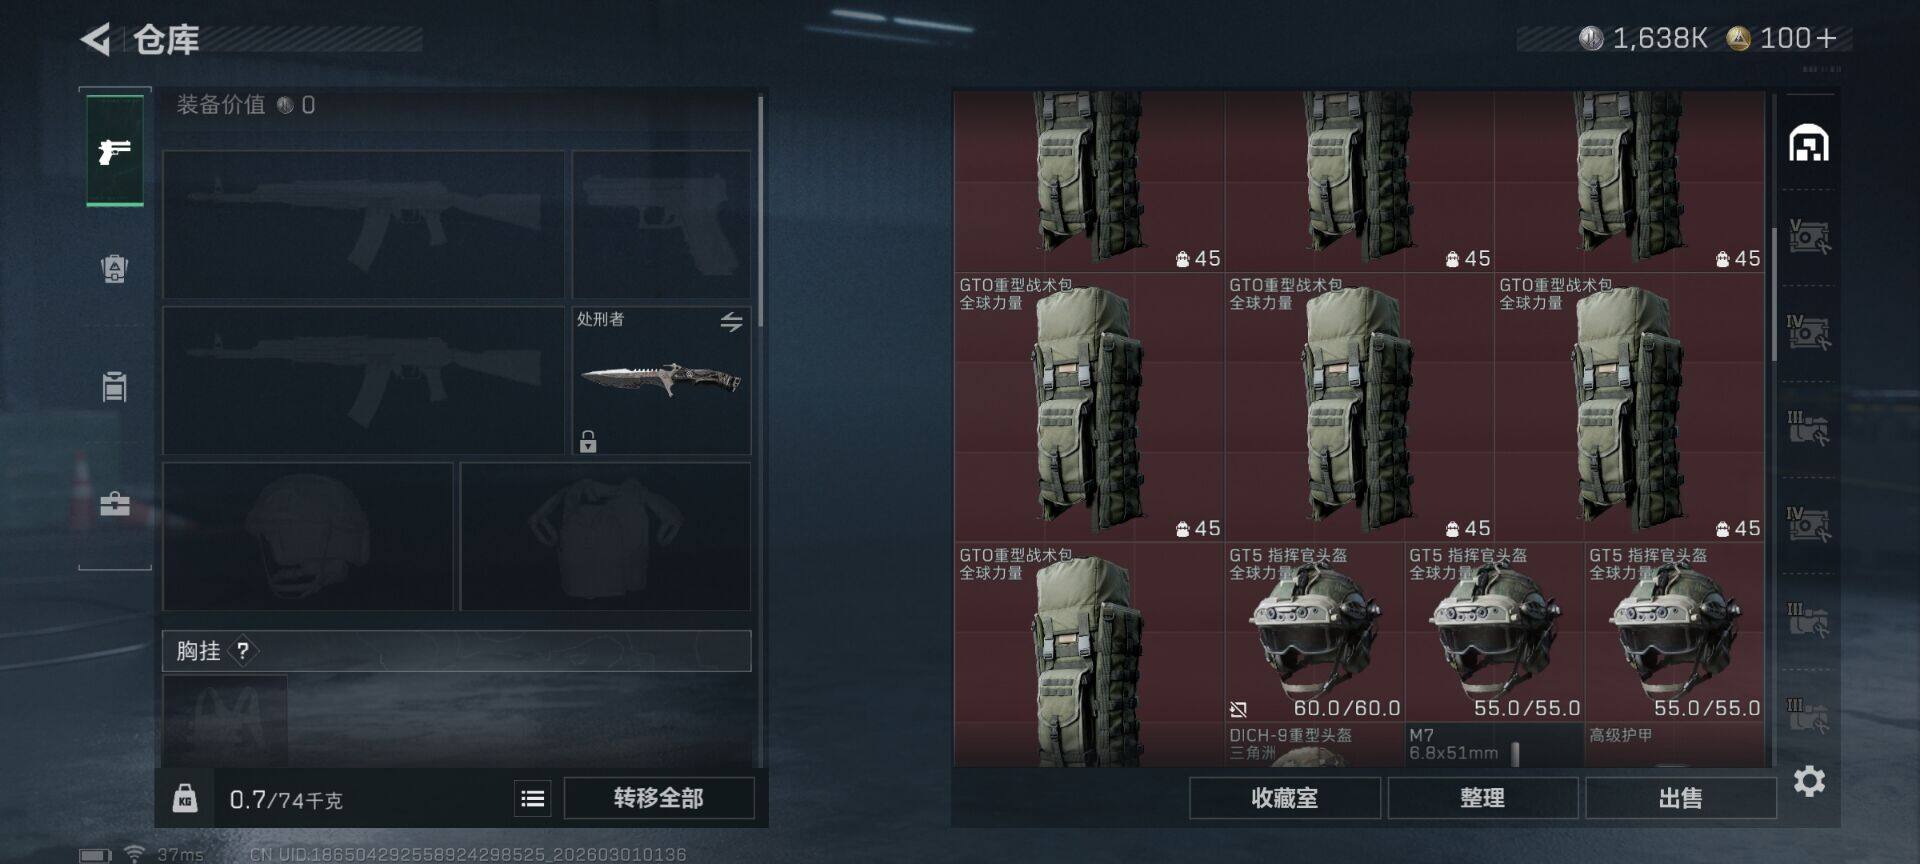Go back using the arrow beside 仓库

pos(96,40)
